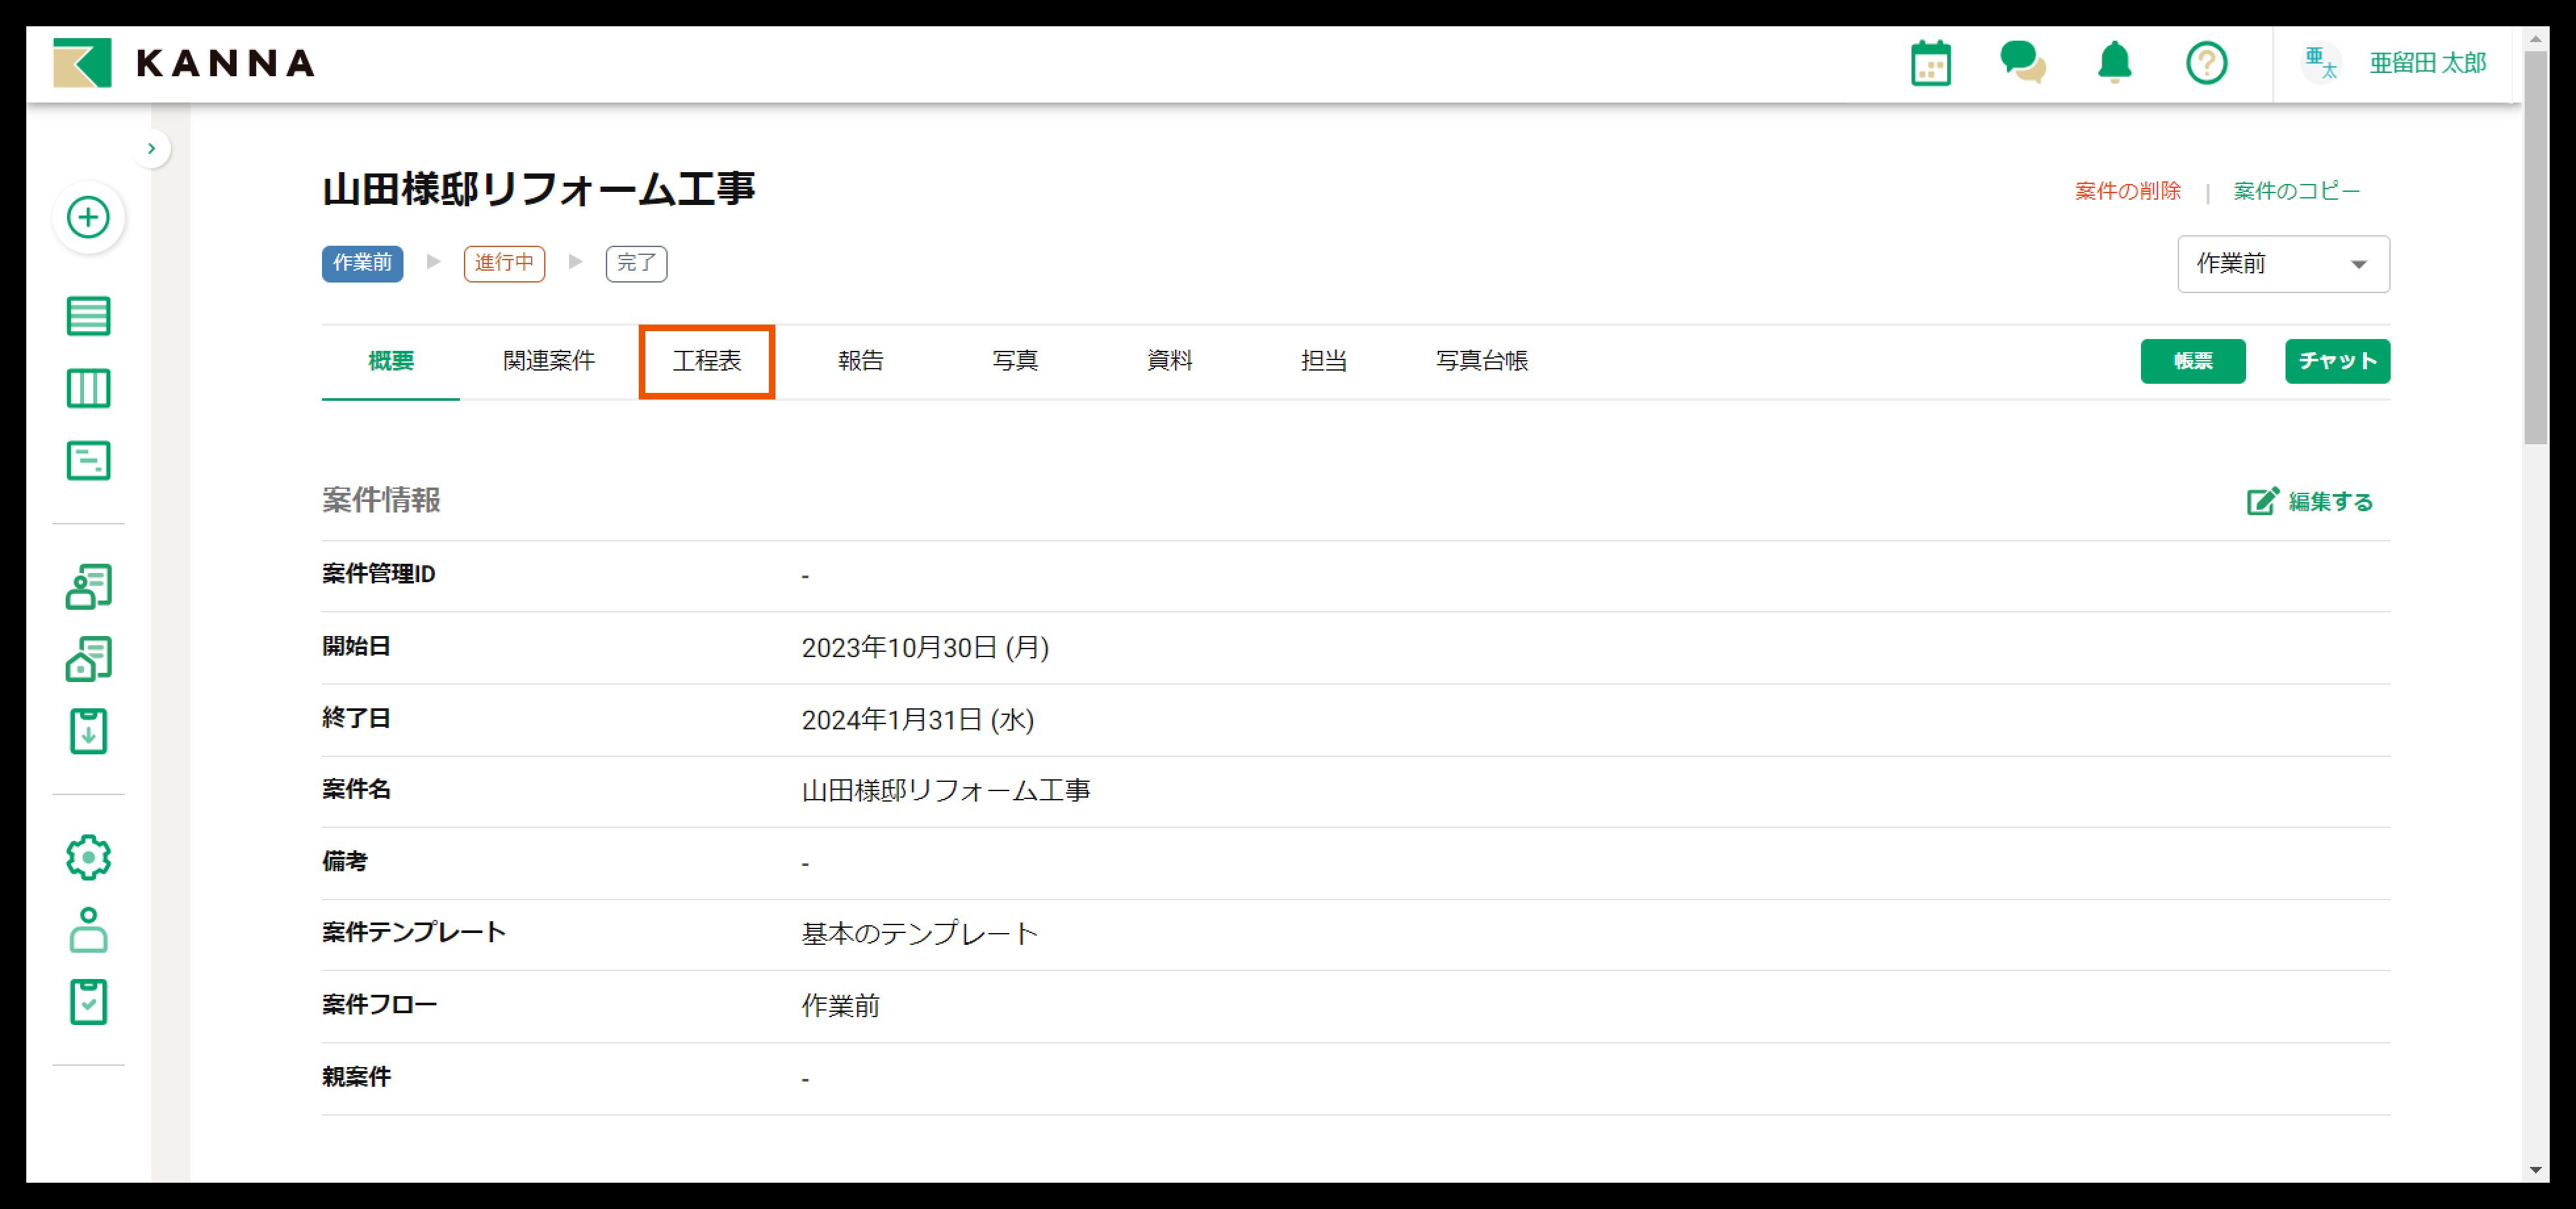2576x1209 pixels.
Task: Click the plus create-new icon in sidebar
Action: [88, 217]
